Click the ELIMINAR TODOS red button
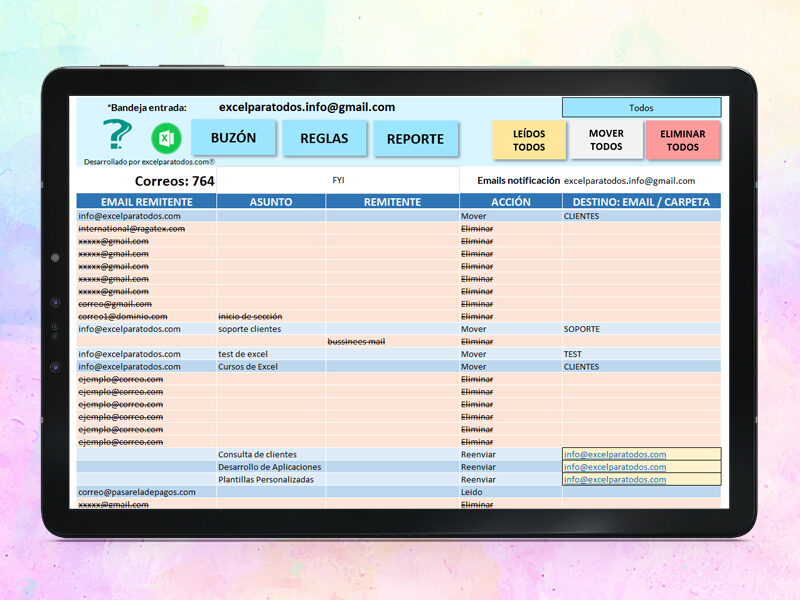This screenshot has width=800, height=600. 683,140
